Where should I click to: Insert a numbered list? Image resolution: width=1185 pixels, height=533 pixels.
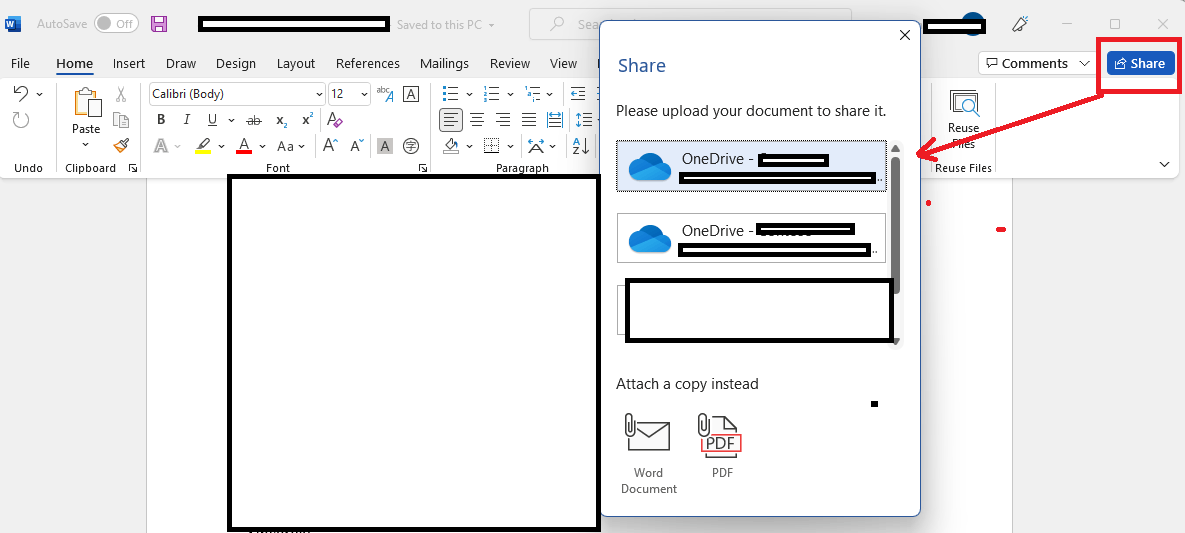[x=492, y=94]
